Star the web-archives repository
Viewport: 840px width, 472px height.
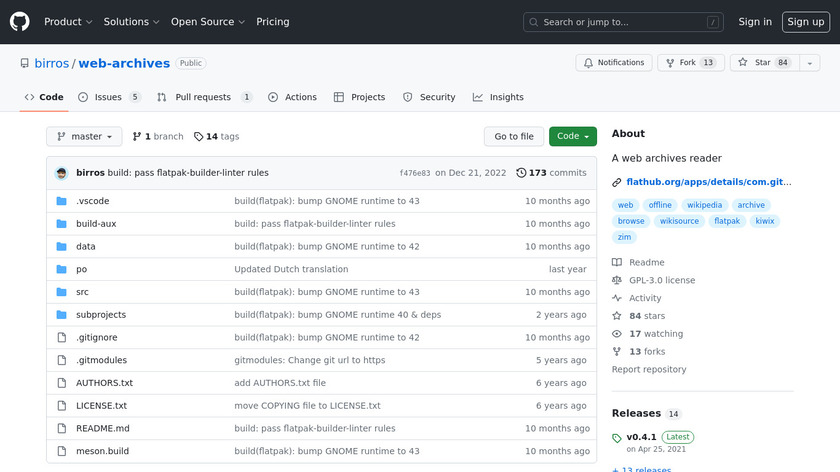coord(762,63)
